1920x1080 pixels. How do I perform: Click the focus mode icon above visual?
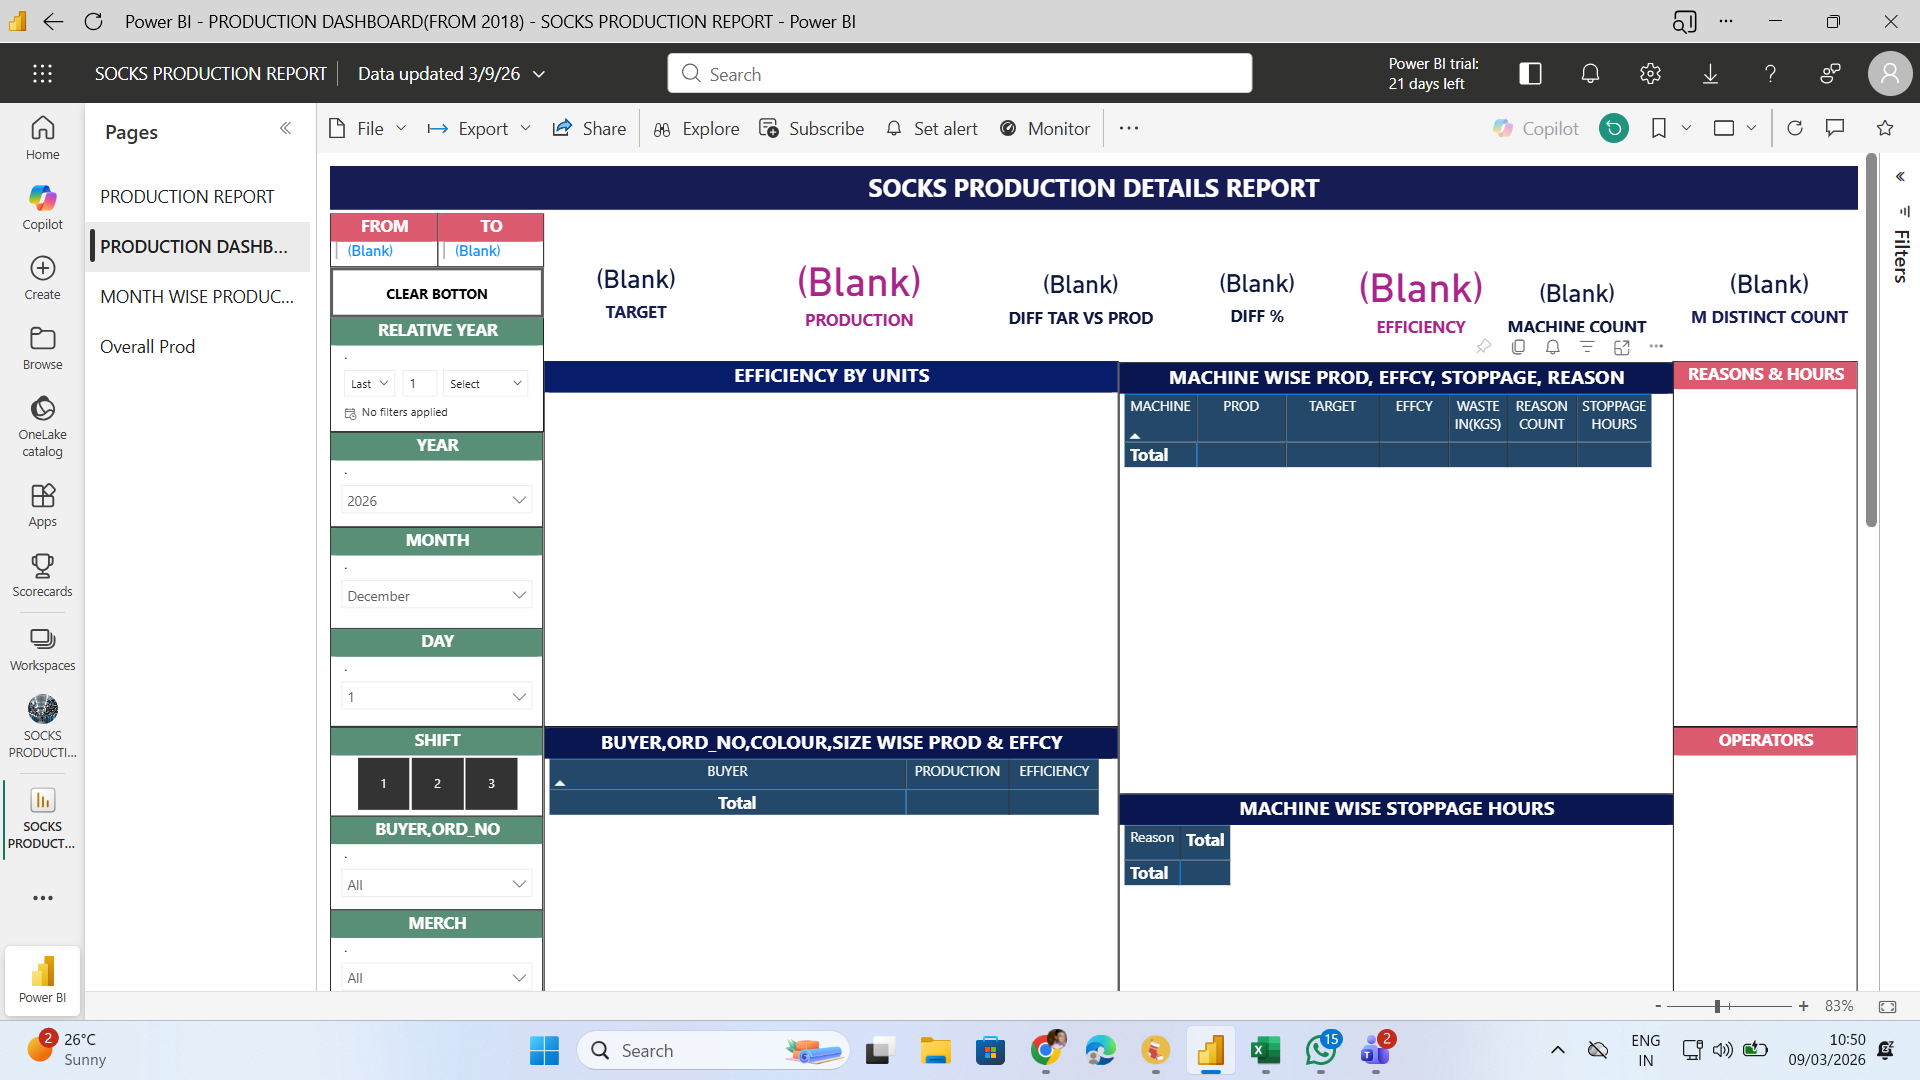[x=1622, y=347]
